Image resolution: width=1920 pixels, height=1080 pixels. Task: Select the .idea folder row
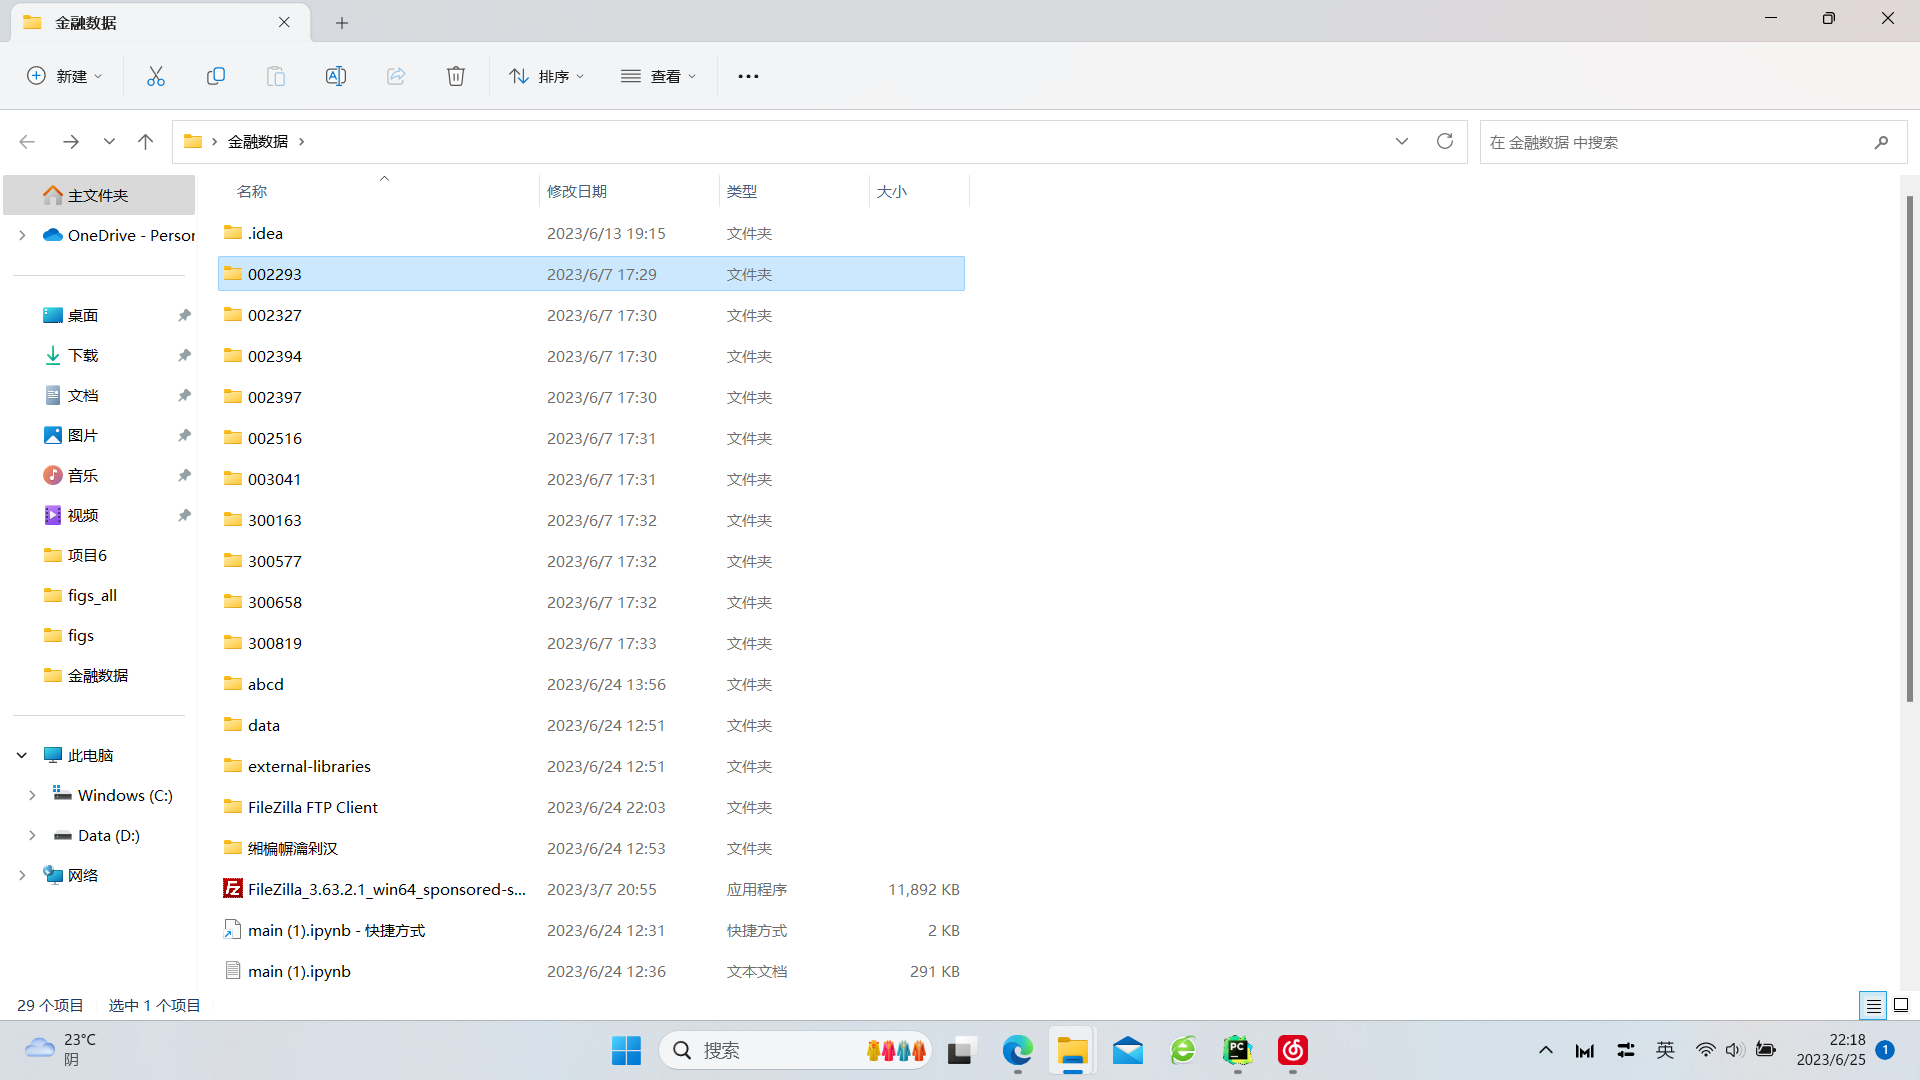coord(591,233)
